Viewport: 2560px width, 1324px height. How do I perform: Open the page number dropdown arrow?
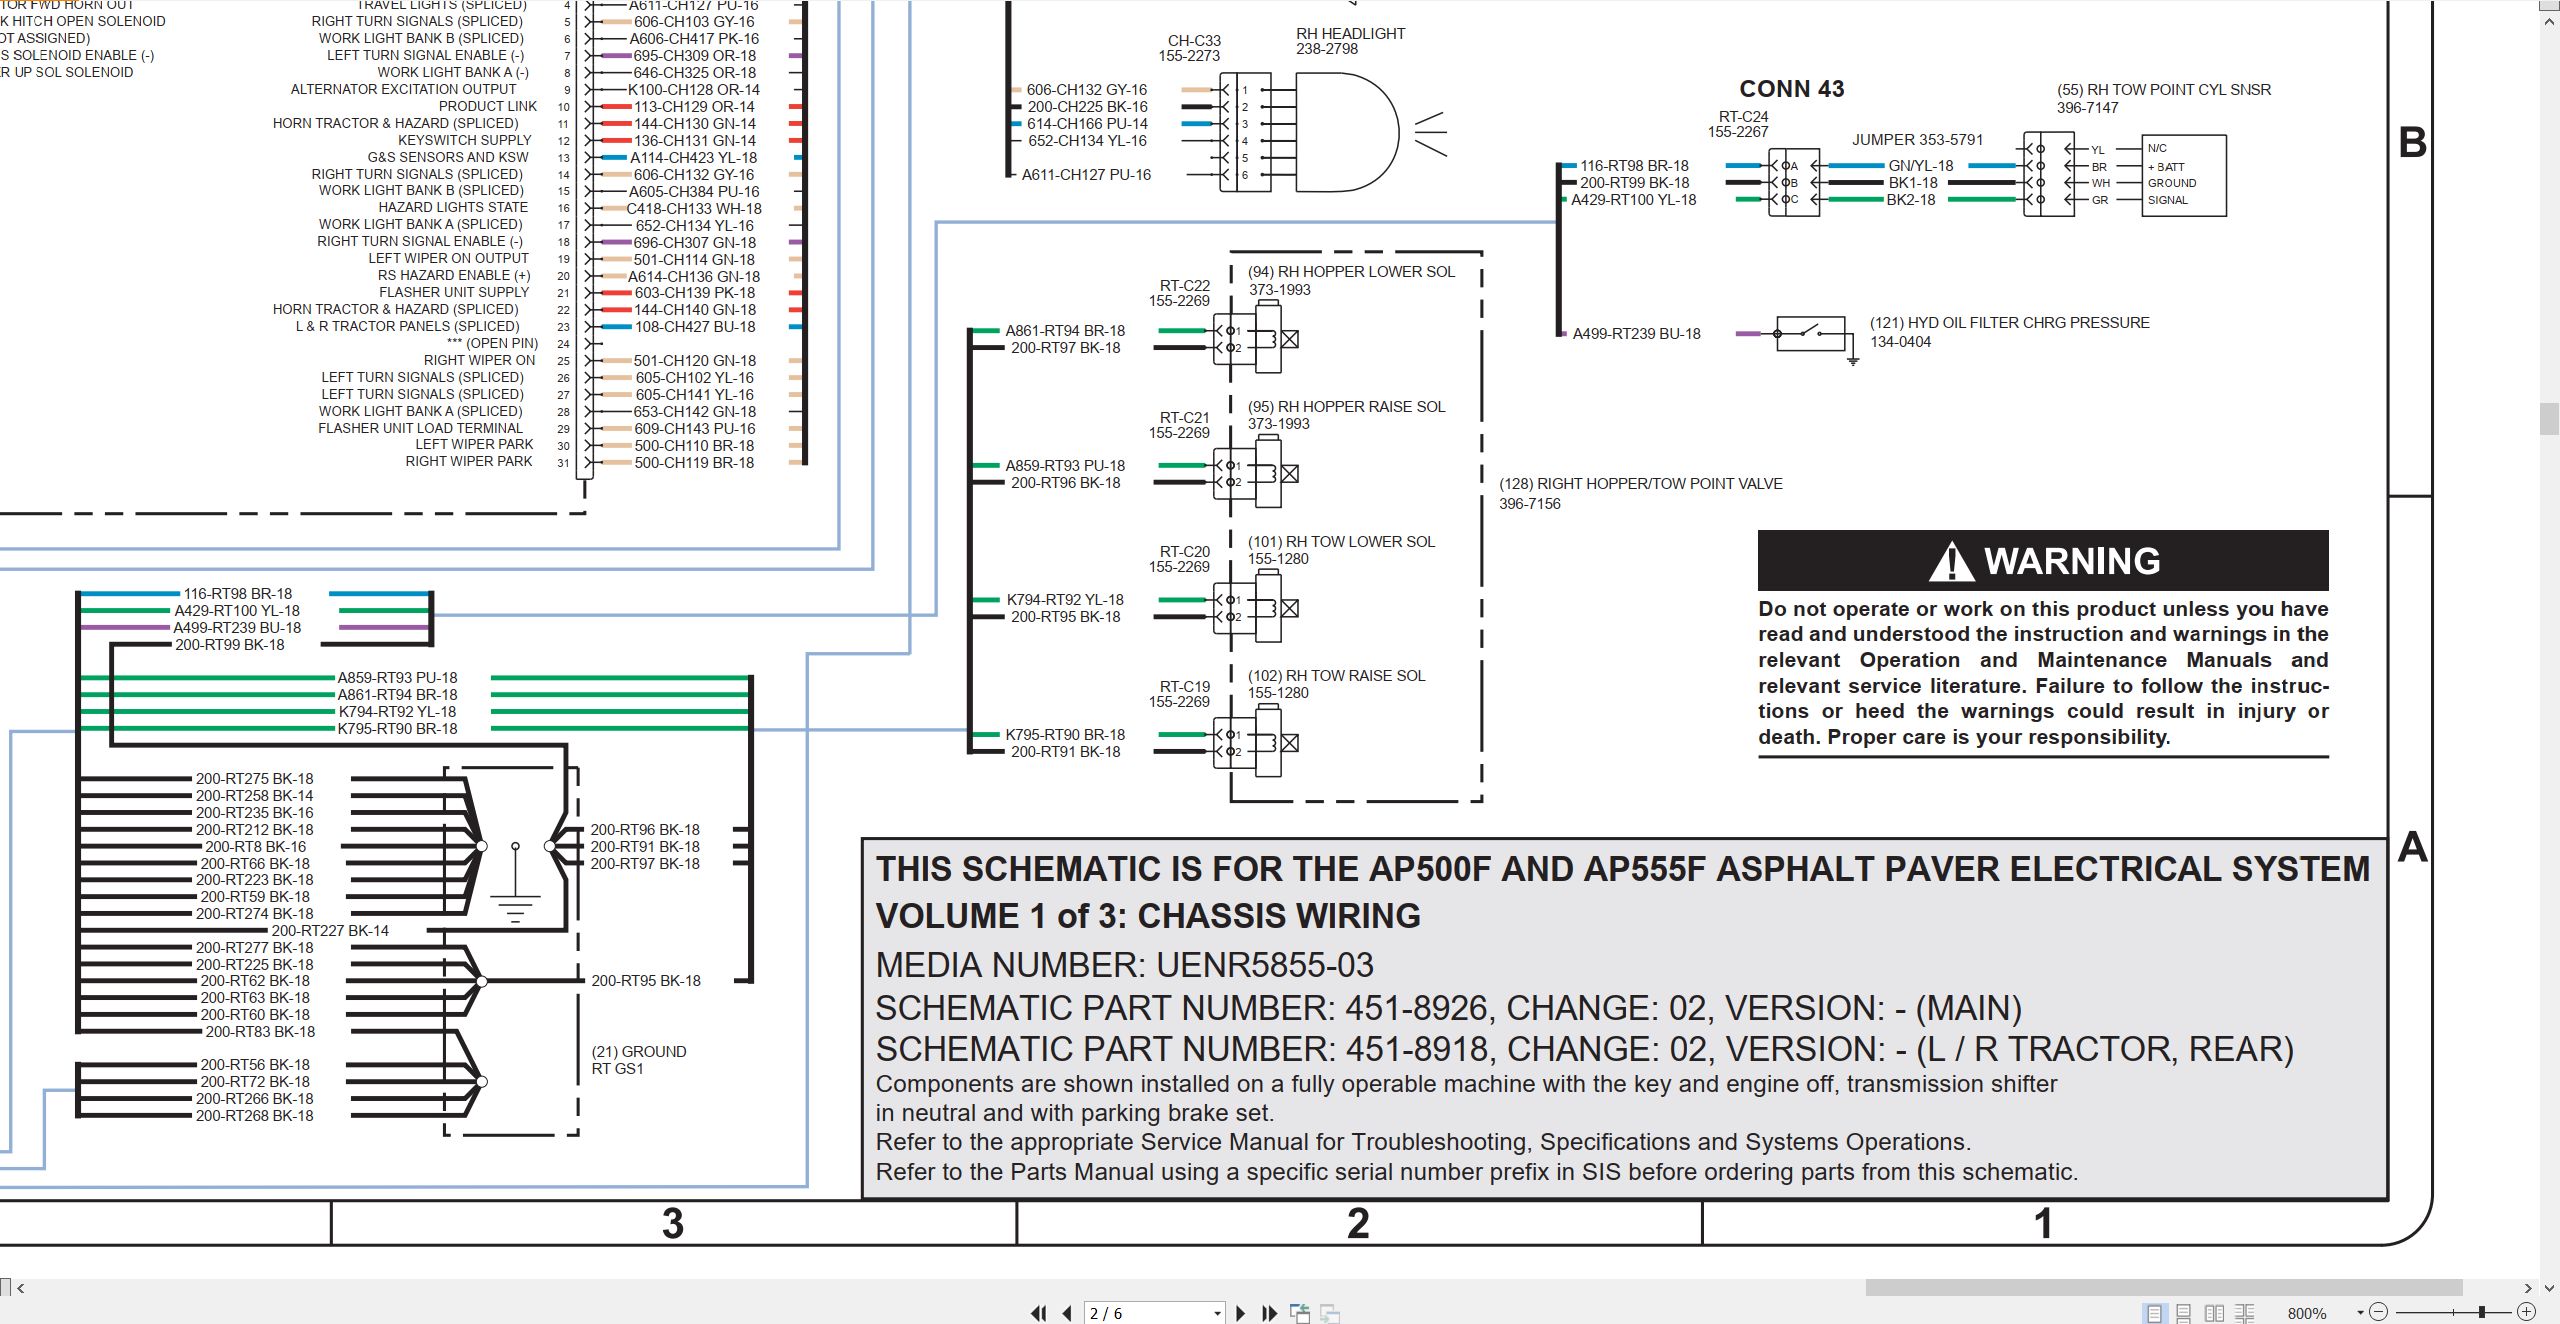point(1217,1313)
